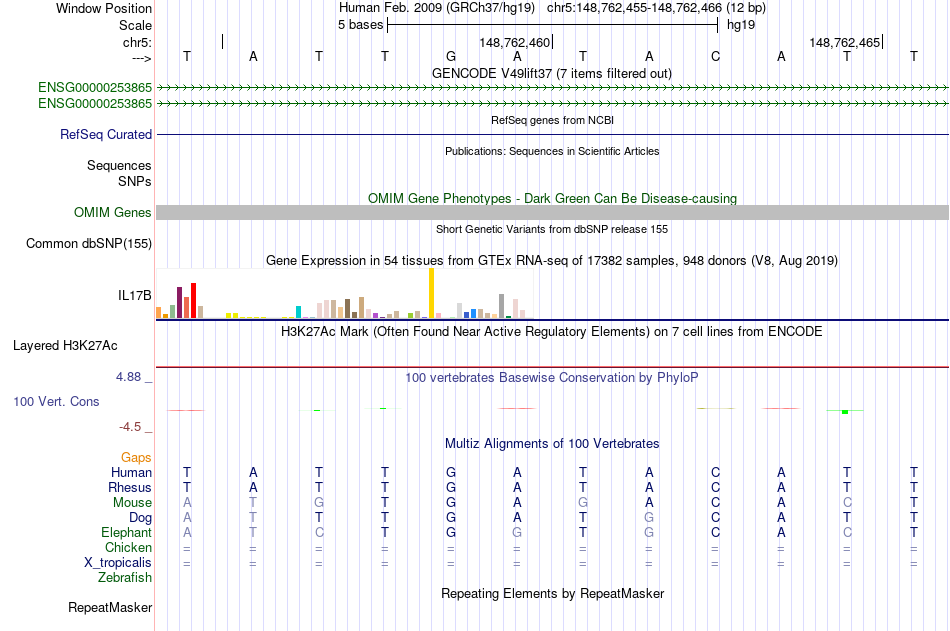
Task: Click the H3K27Ac Mark track title
Action: pos(552,332)
